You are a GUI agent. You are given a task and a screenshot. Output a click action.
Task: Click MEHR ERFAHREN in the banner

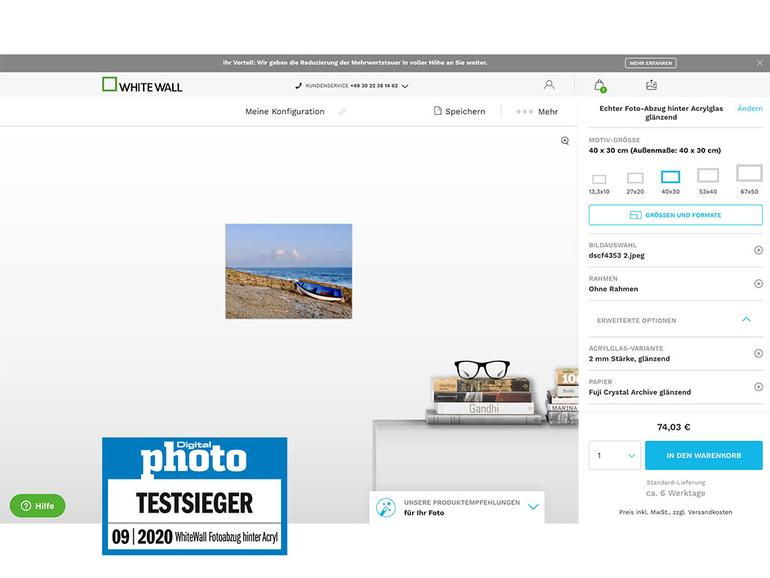pos(651,63)
